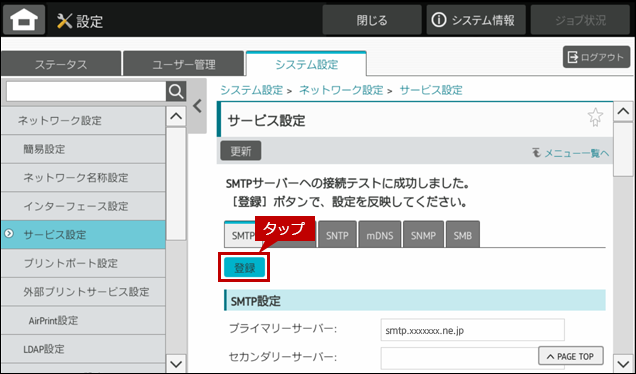Select the SNTP tab
Viewport: 636px width, 374px height.
pos(337,235)
